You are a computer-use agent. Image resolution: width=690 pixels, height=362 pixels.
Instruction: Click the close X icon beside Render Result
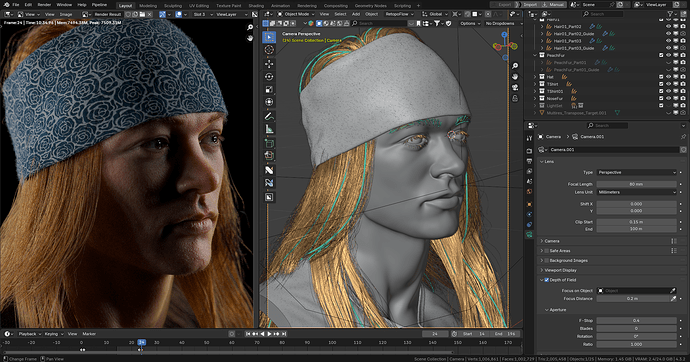pyautogui.click(x=150, y=14)
